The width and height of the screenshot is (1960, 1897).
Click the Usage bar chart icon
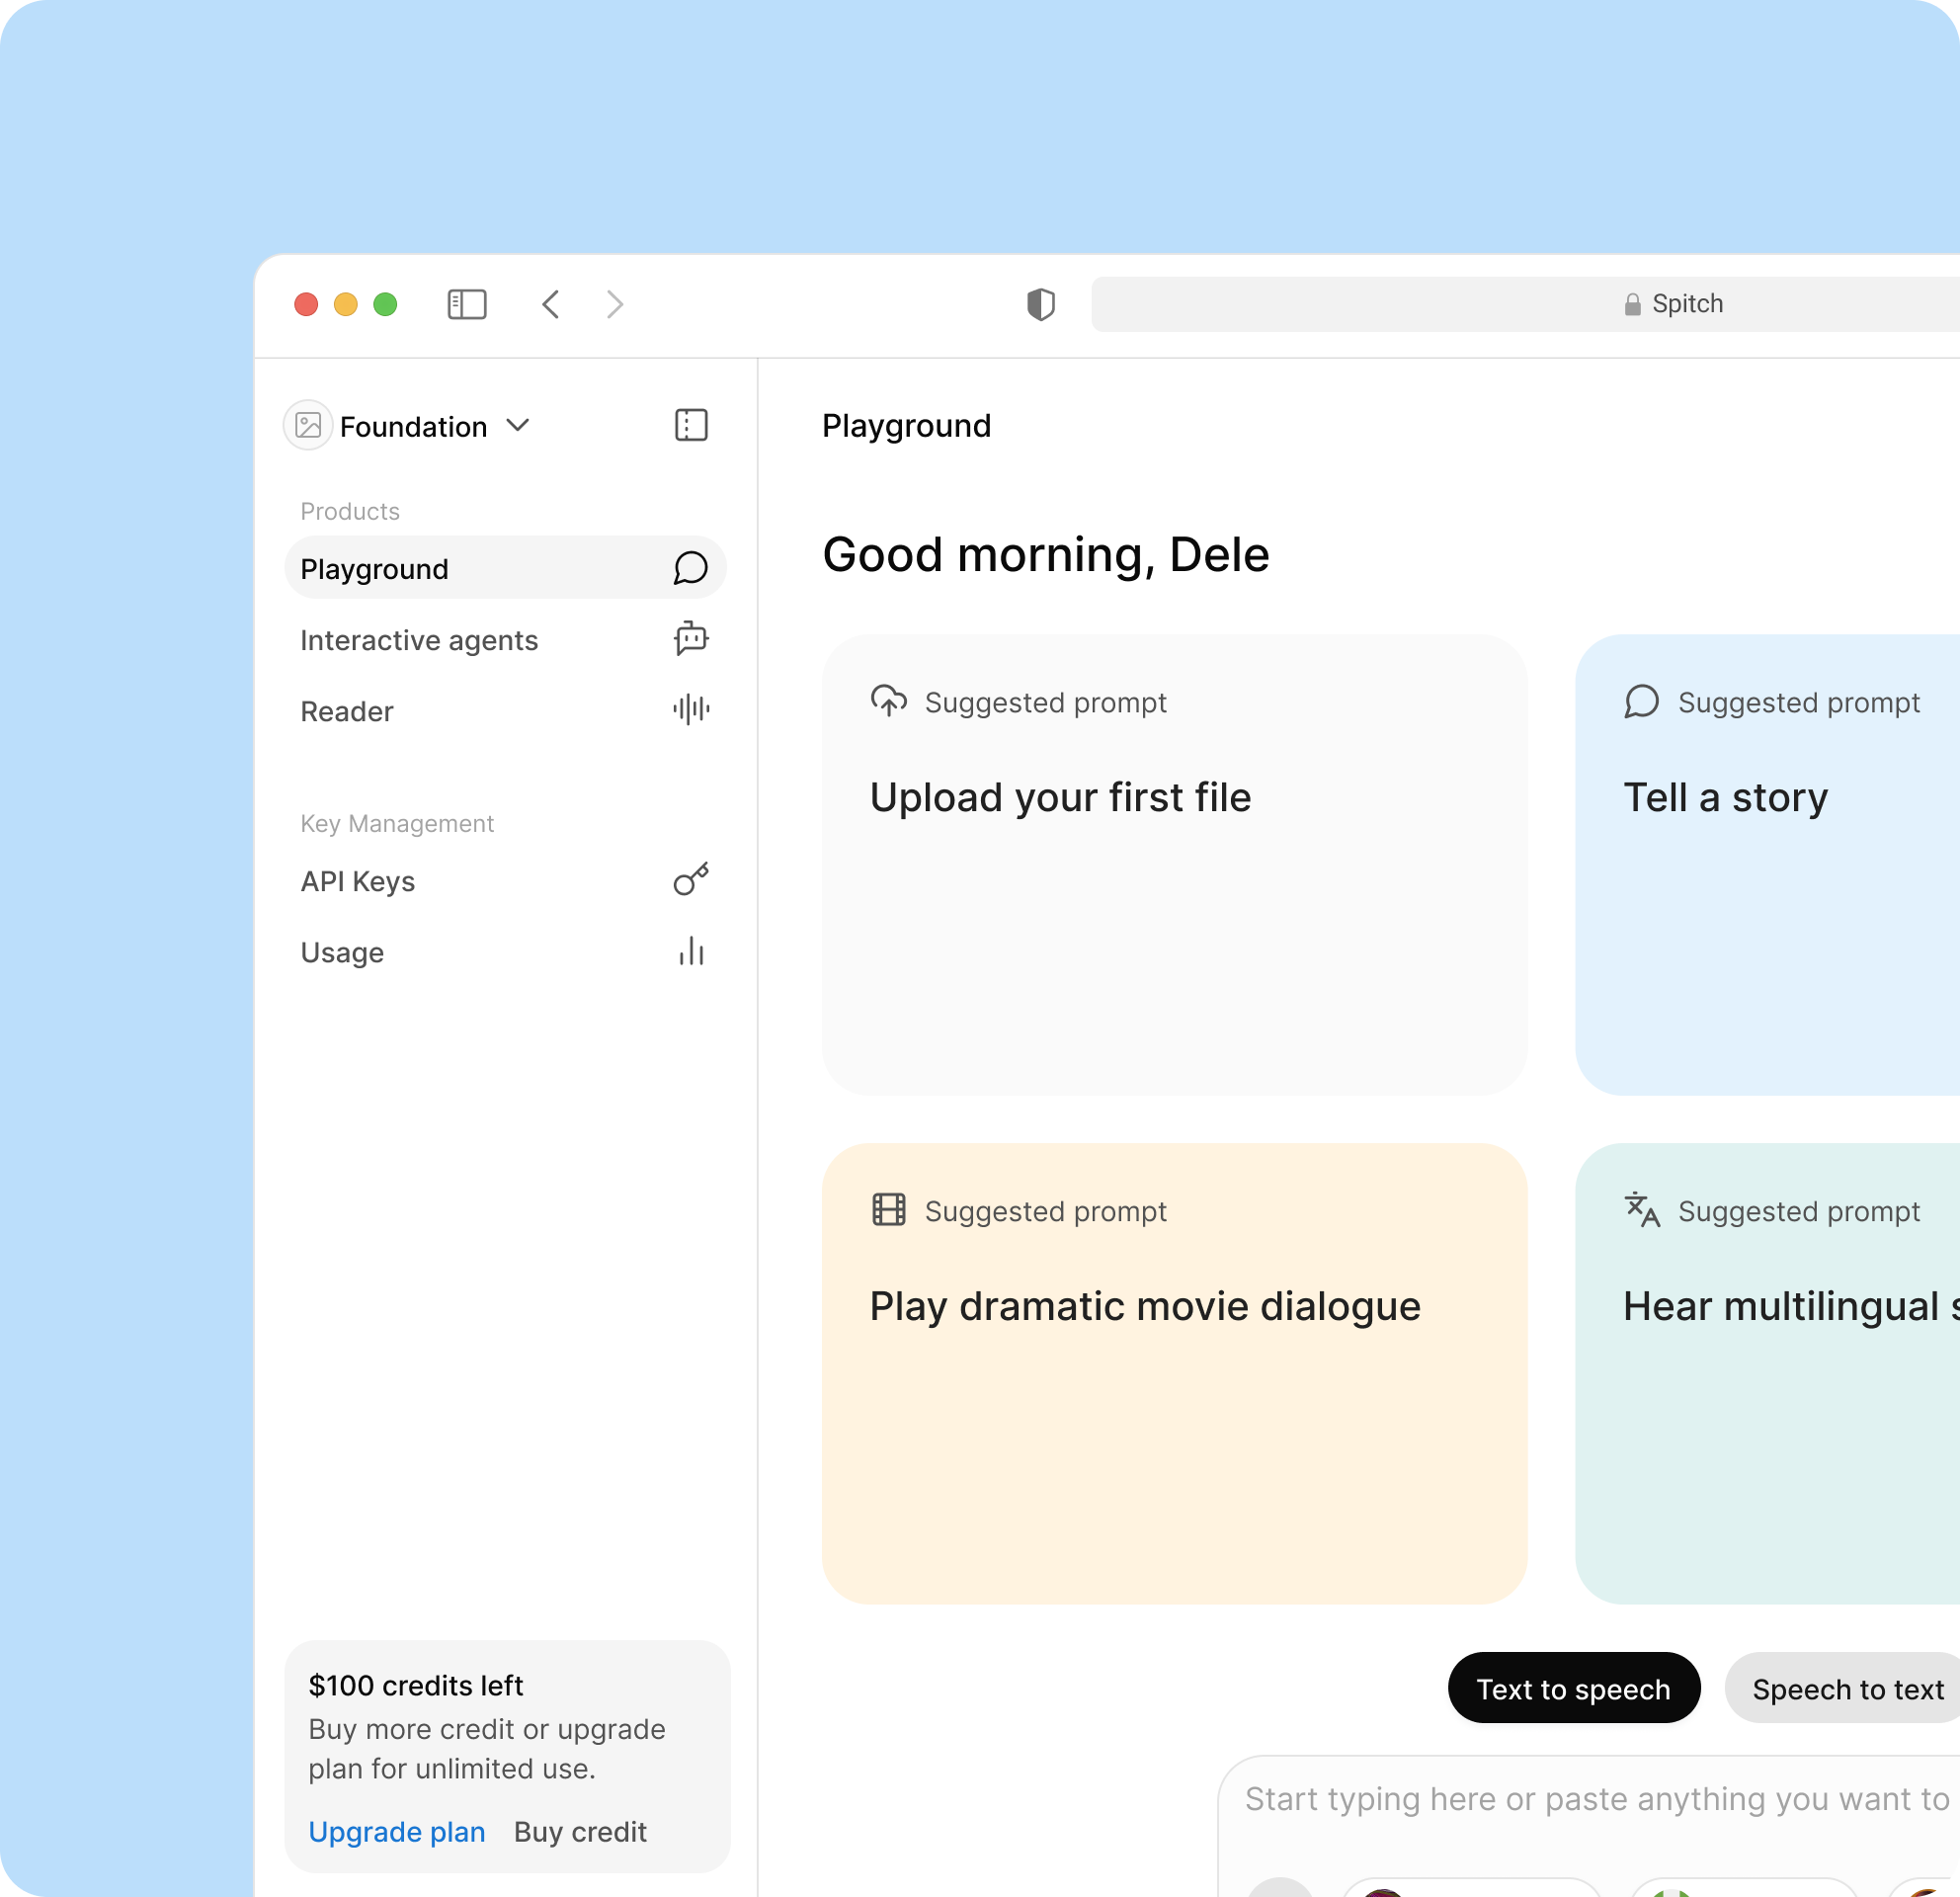pos(690,951)
